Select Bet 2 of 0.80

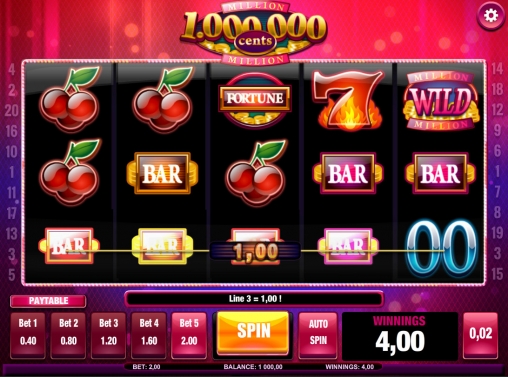[x=68, y=335]
